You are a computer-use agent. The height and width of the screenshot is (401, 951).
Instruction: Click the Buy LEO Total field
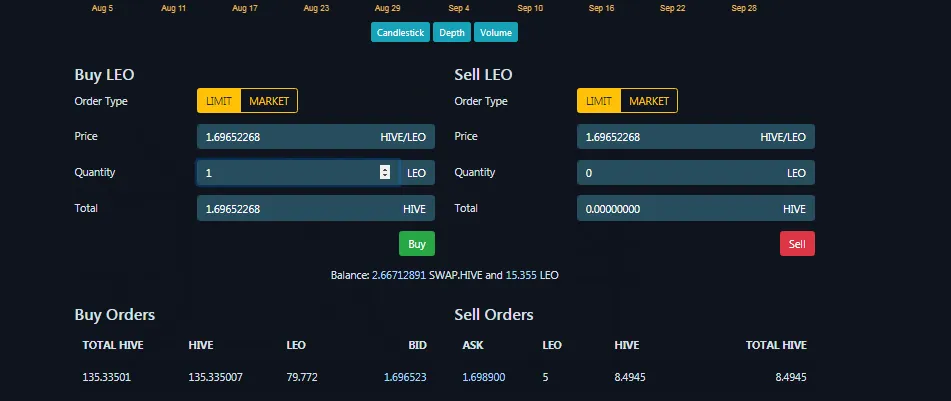point(315,209)
